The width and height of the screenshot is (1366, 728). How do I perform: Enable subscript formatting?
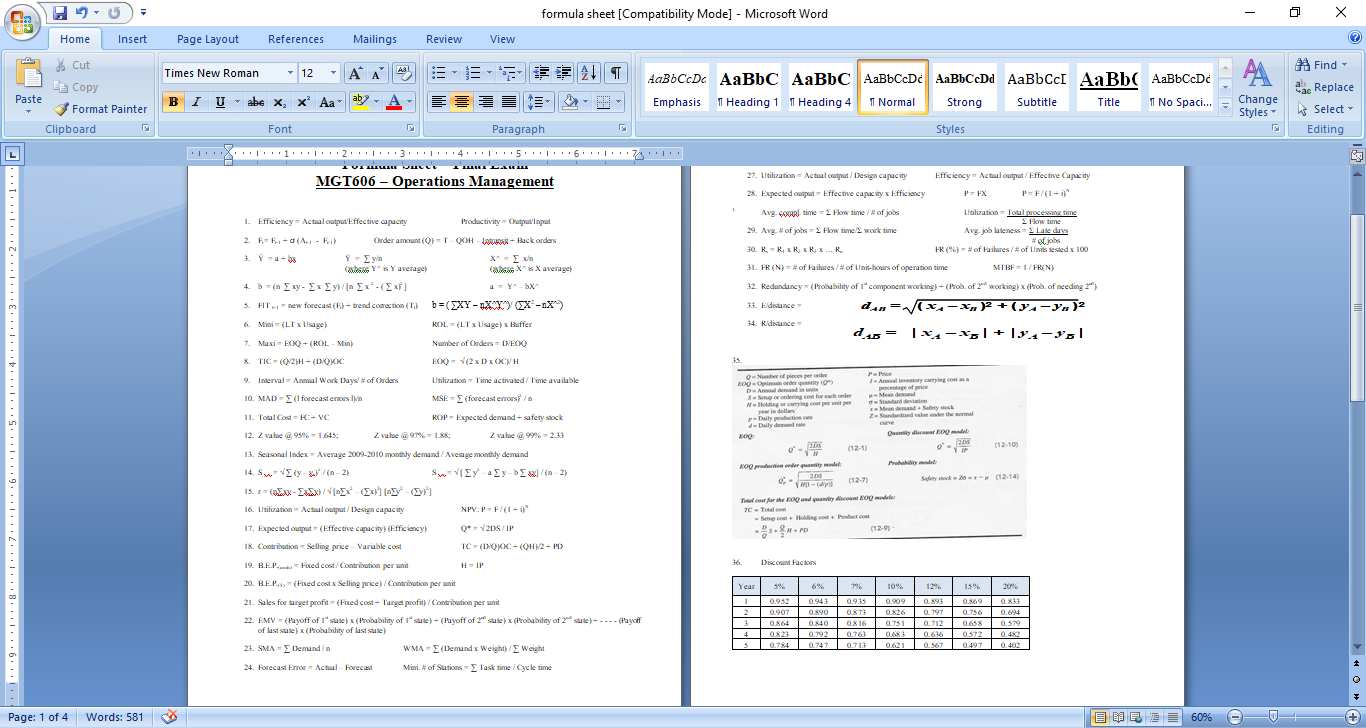(279, 103)
